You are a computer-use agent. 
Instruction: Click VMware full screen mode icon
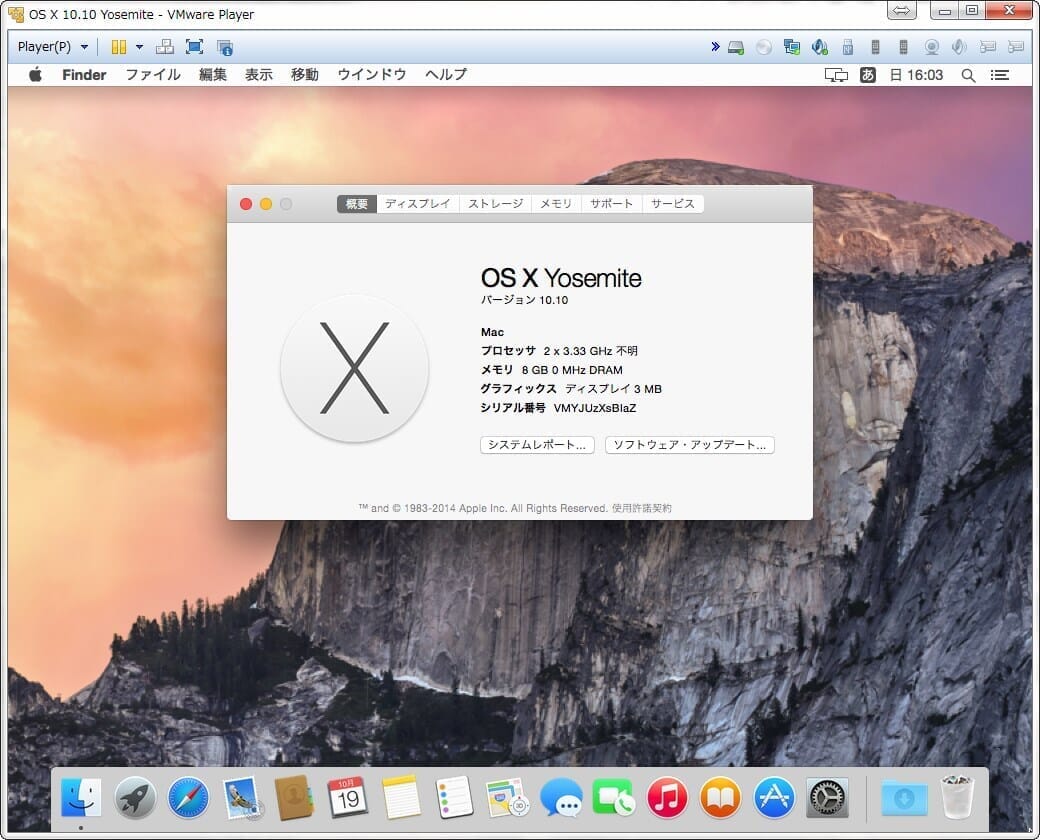(x=194, y=47)
